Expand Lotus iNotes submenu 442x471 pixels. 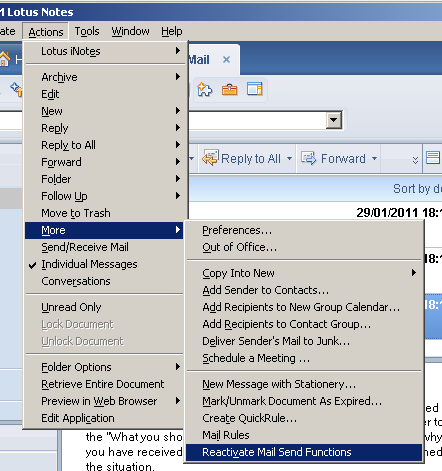(104, 51)
